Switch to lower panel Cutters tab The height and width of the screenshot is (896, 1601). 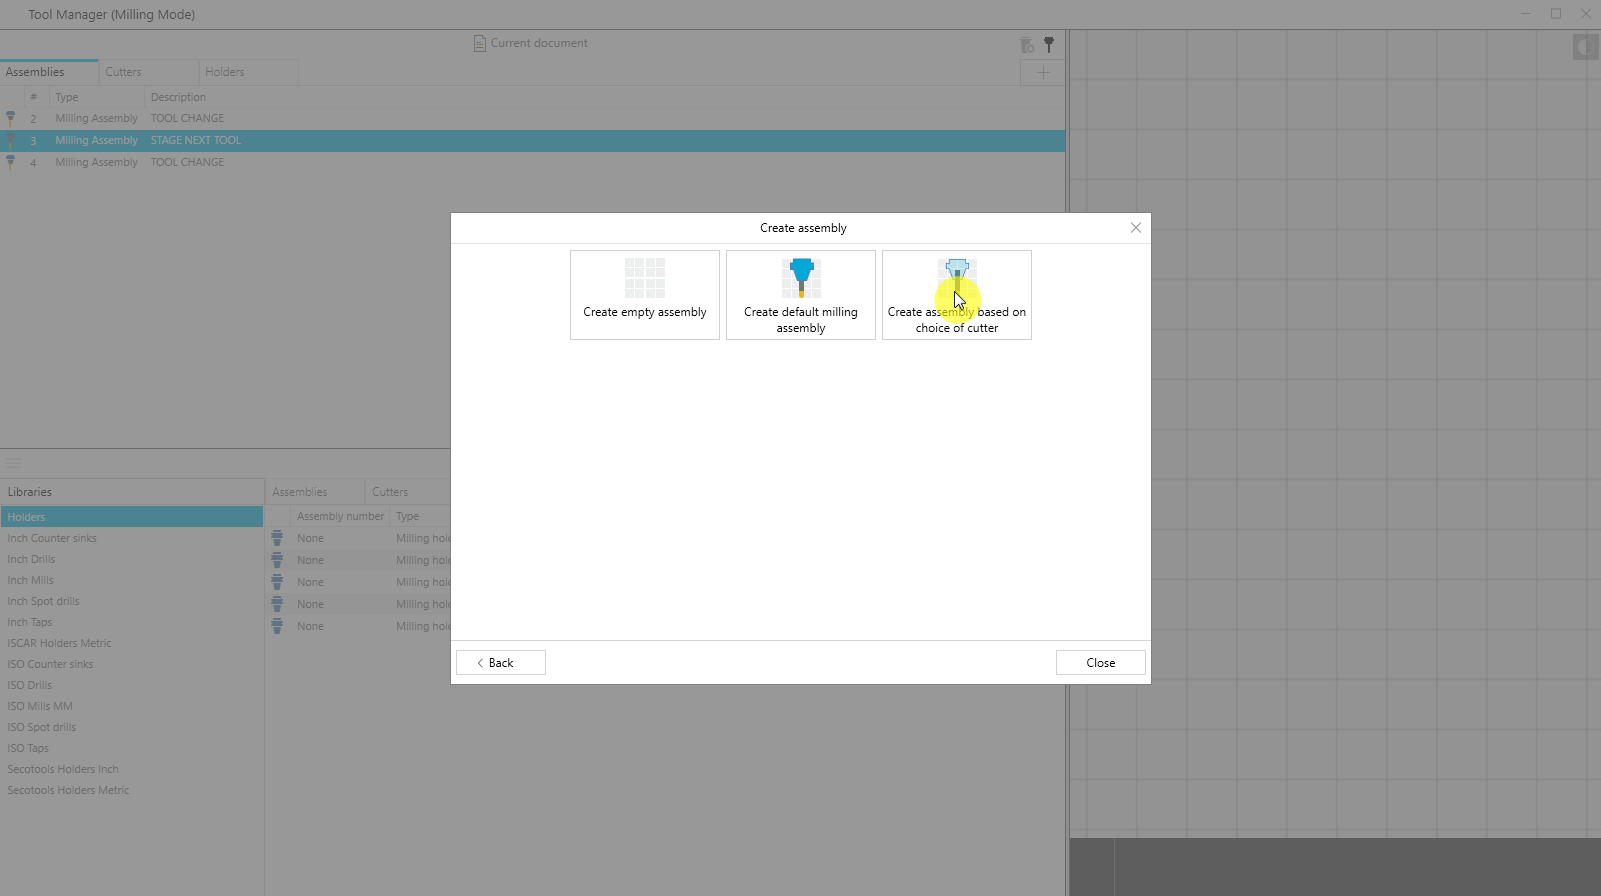click(390, 492)
